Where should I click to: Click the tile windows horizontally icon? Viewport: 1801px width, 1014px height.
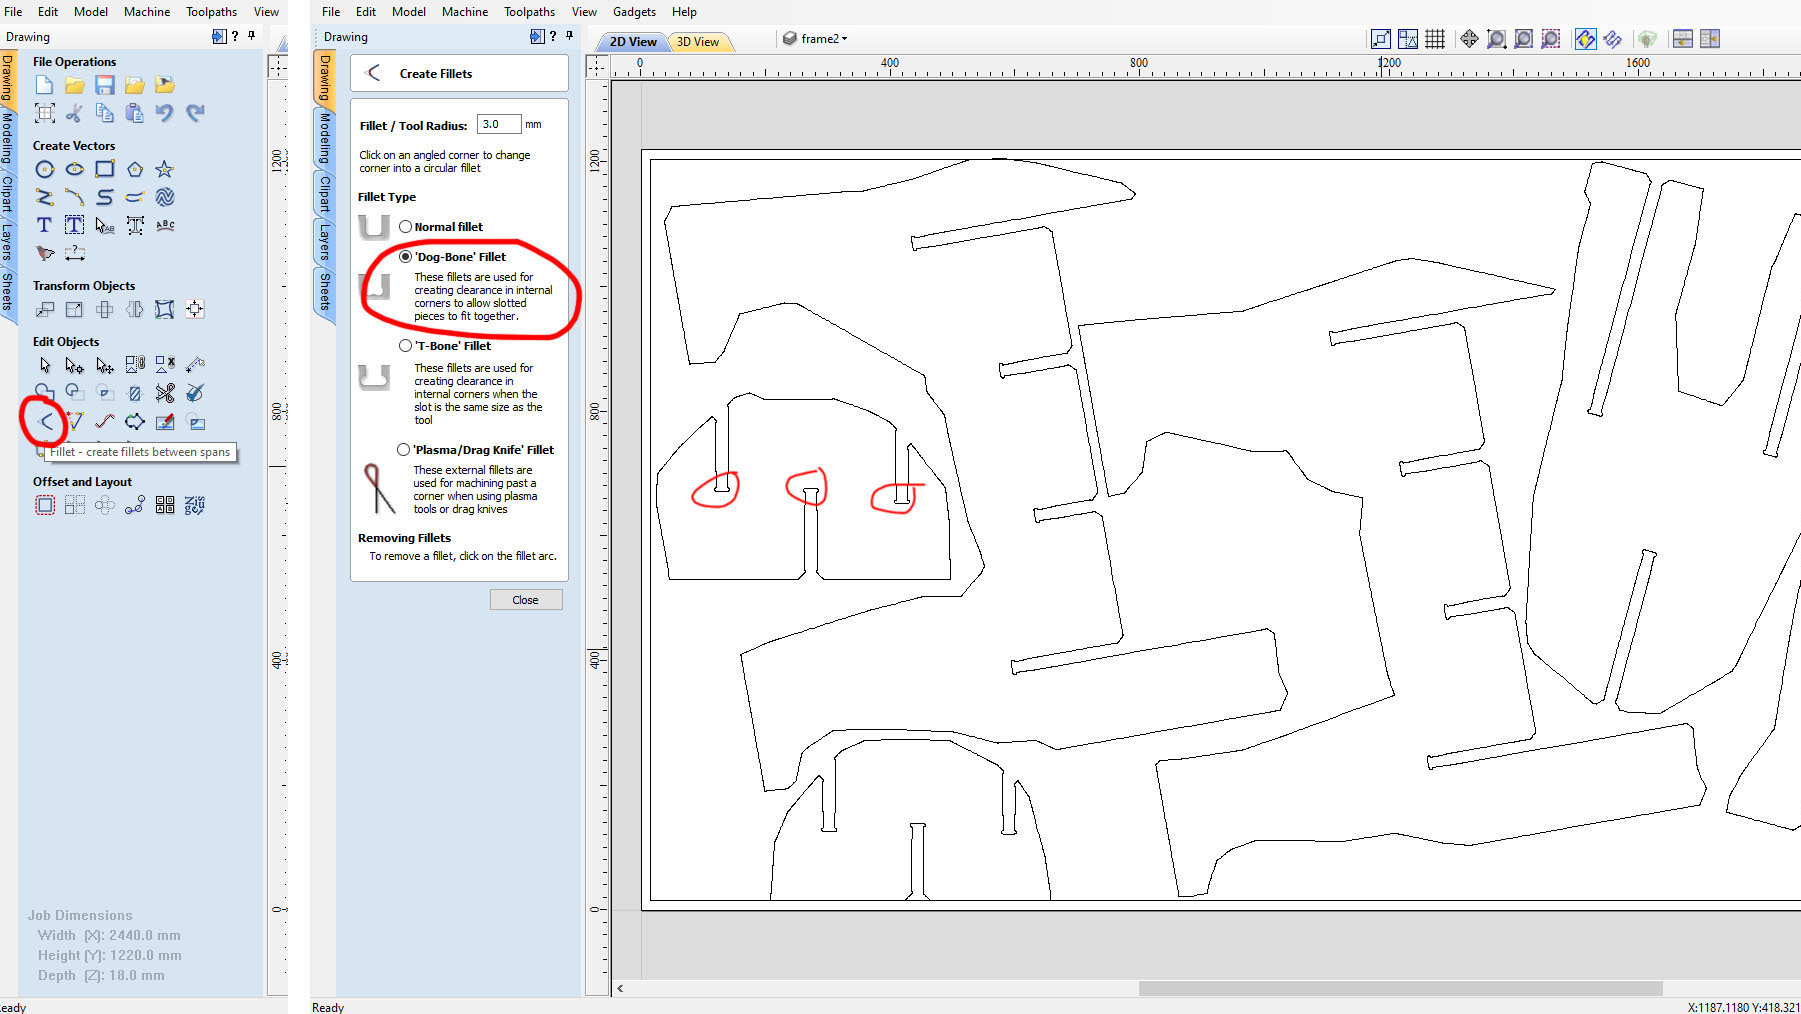[x=1683, y=39]
